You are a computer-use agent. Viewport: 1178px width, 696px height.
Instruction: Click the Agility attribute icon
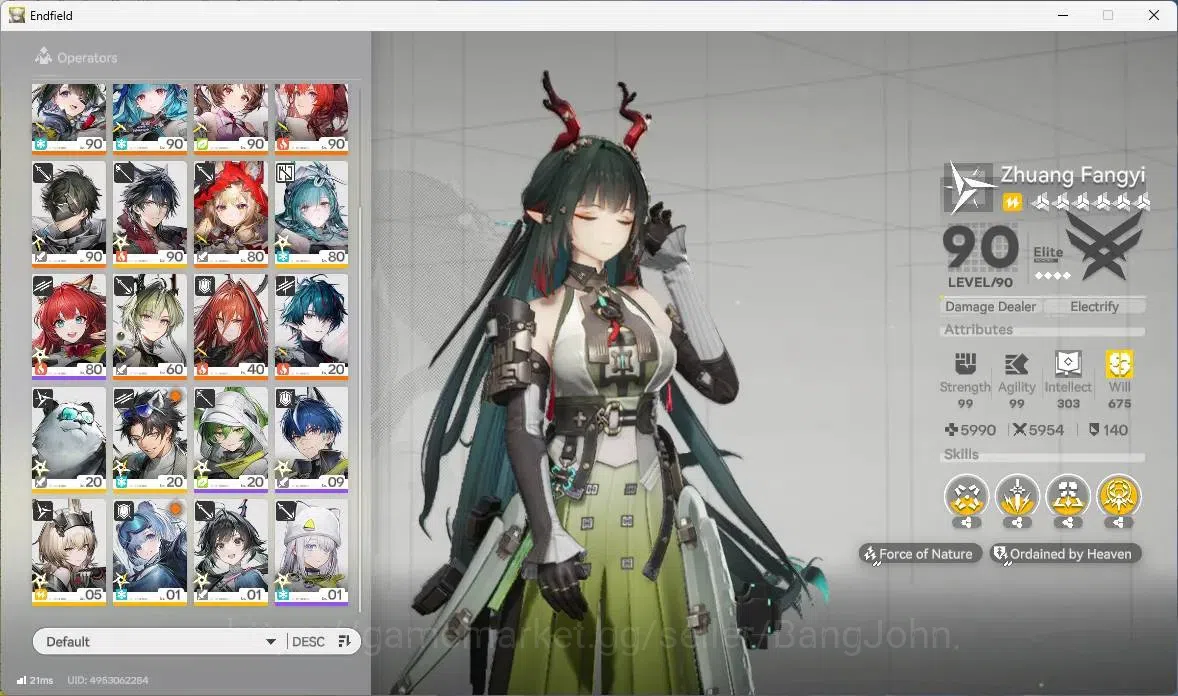[1016, 364]
